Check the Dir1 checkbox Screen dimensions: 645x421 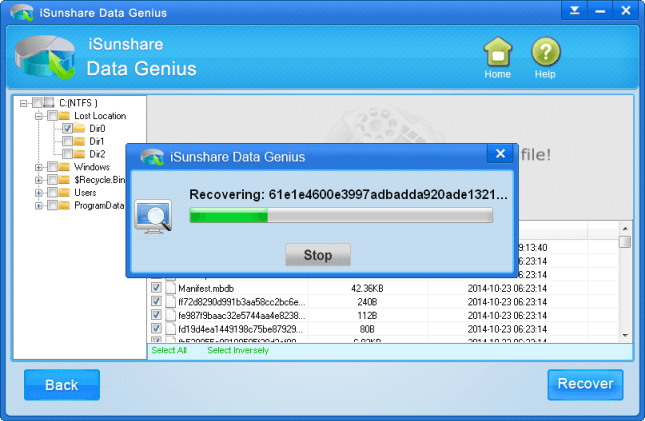click(x=67, y=141)
